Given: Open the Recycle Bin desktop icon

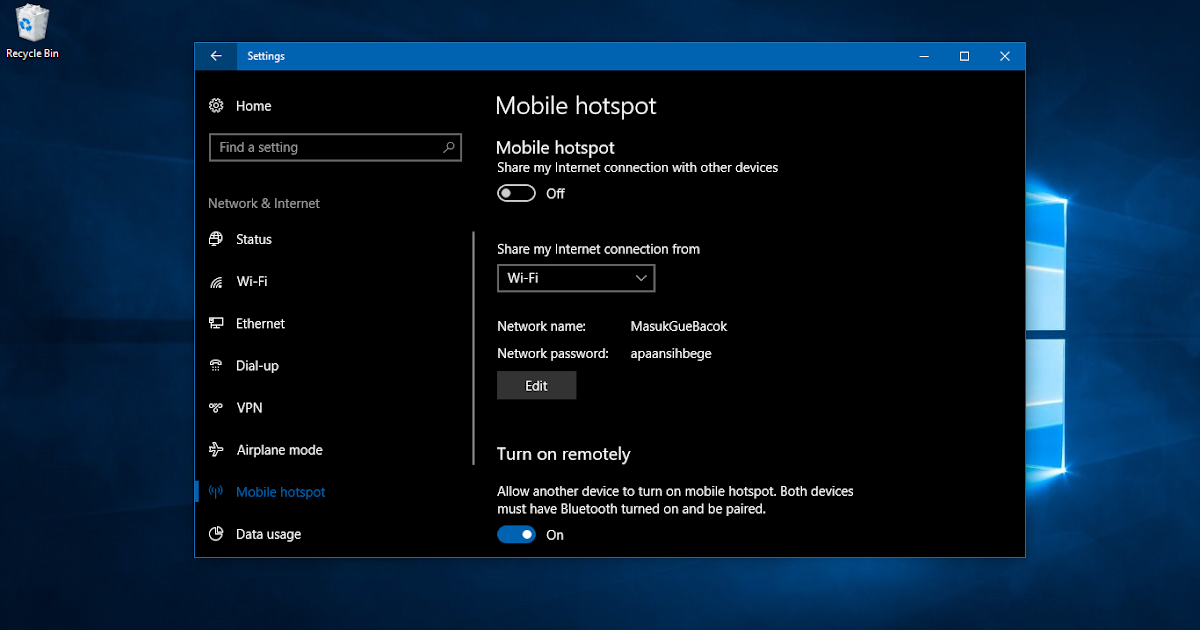Looking at the screenshot, I should click(x=32, y=32).
